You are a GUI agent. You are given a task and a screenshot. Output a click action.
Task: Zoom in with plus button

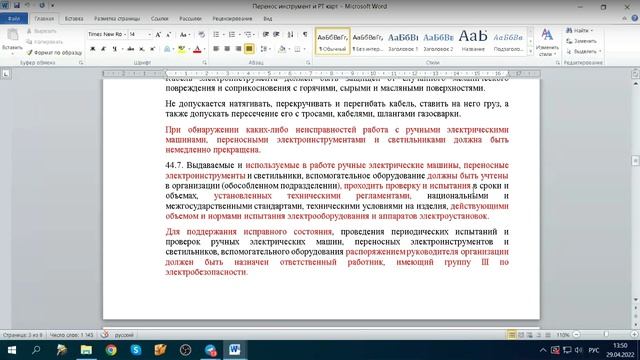click(x=634, y=335)
